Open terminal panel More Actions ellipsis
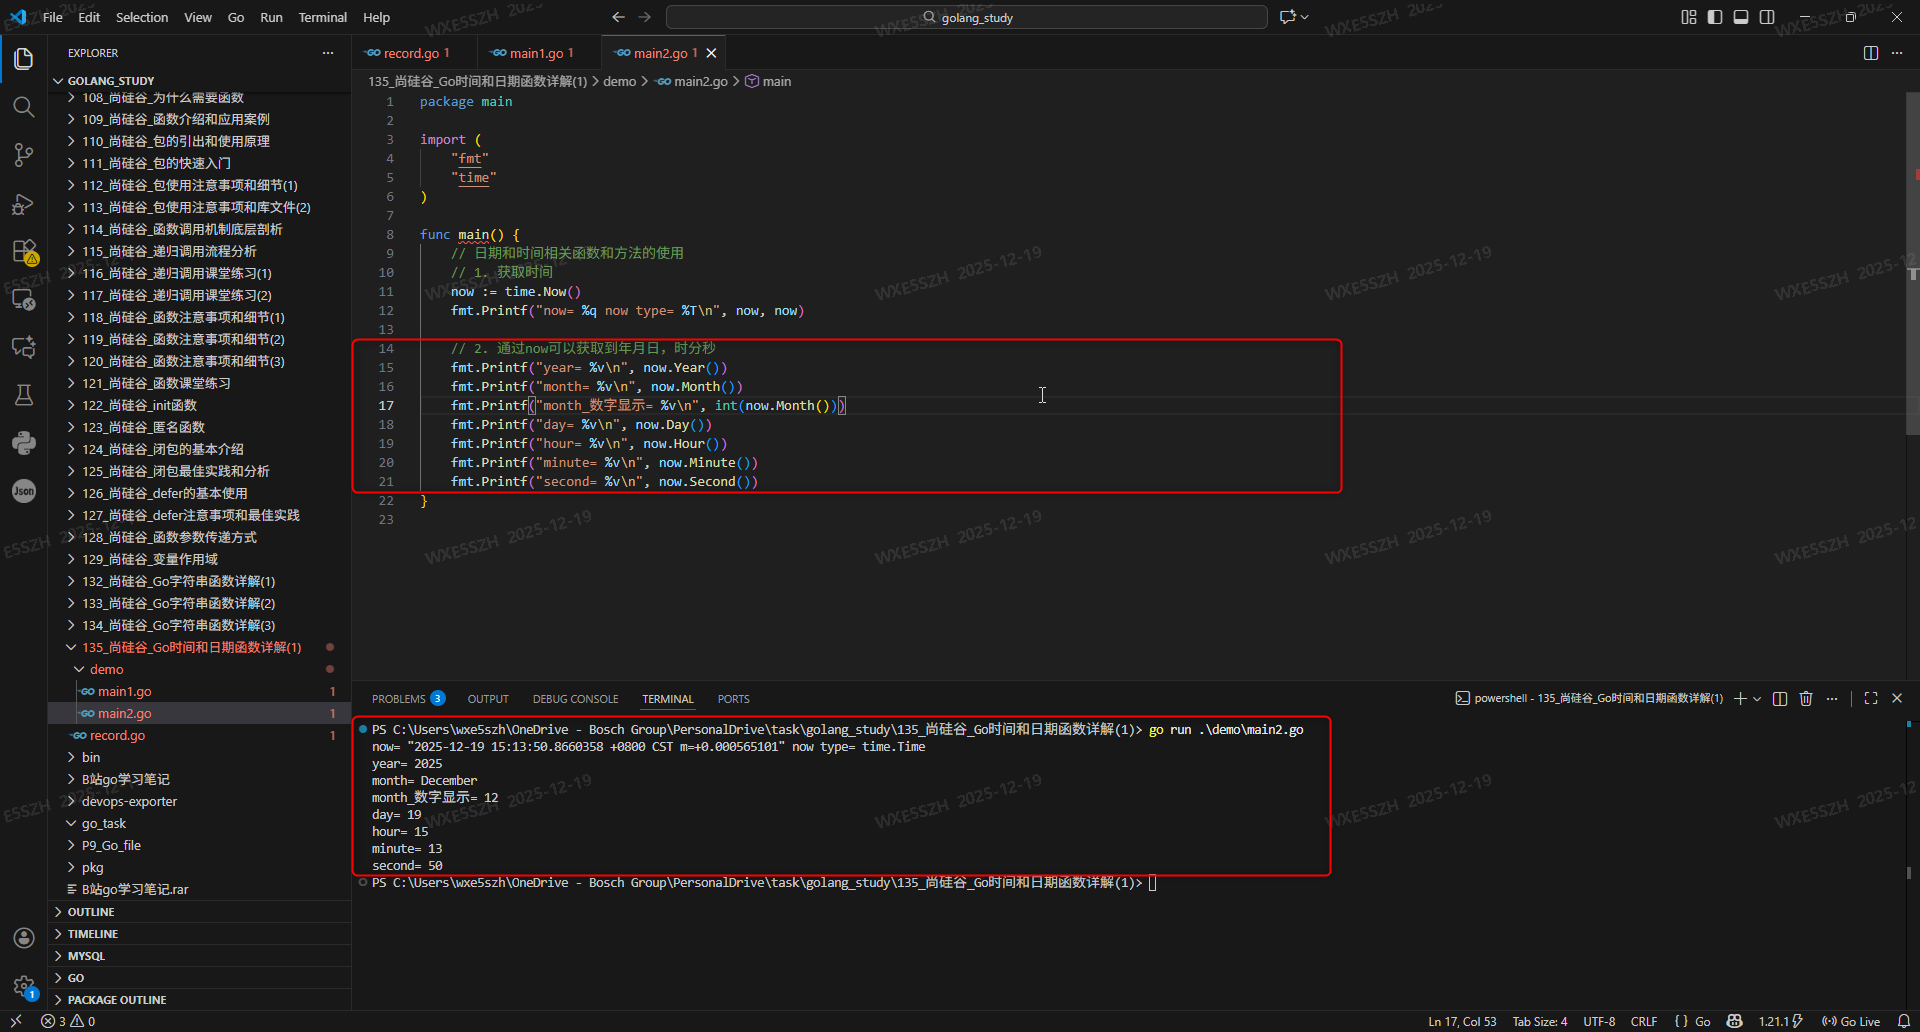 click(x=1832, y=699)
